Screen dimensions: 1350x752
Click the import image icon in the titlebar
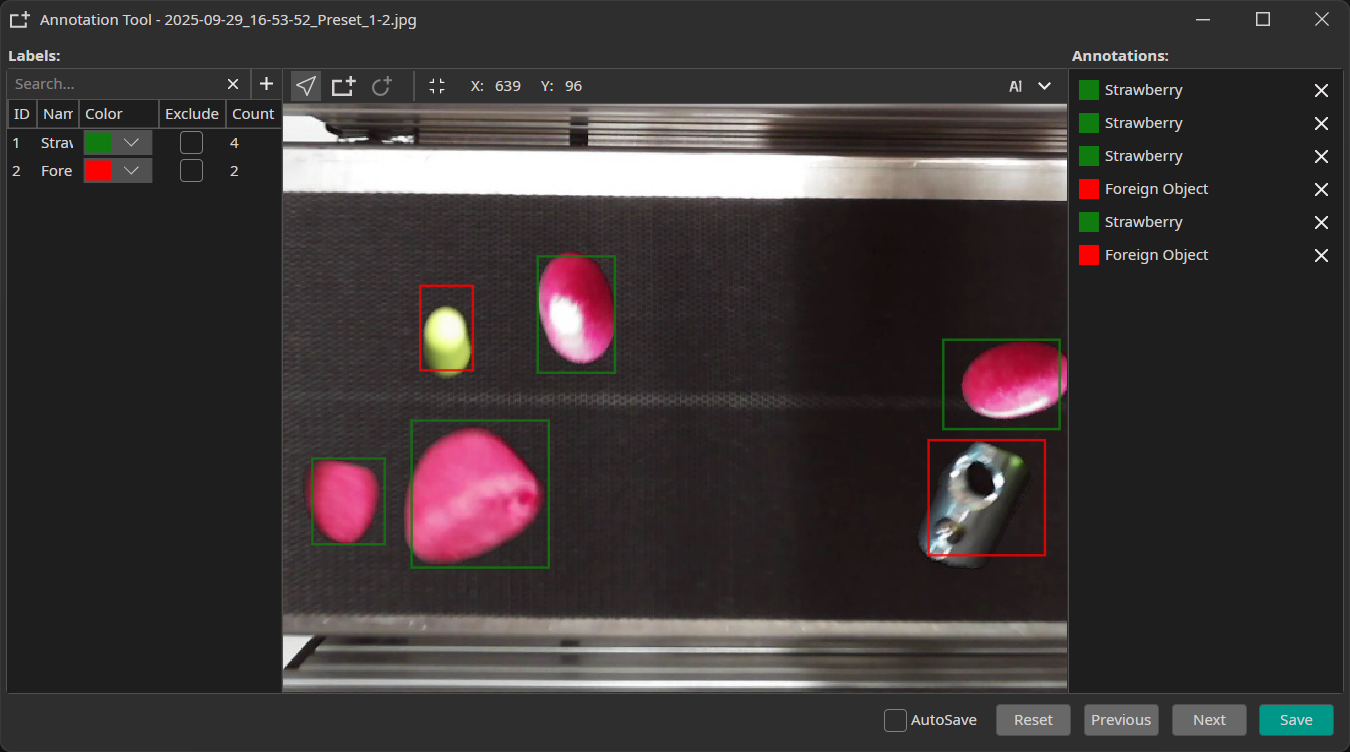tap(18, 19)
